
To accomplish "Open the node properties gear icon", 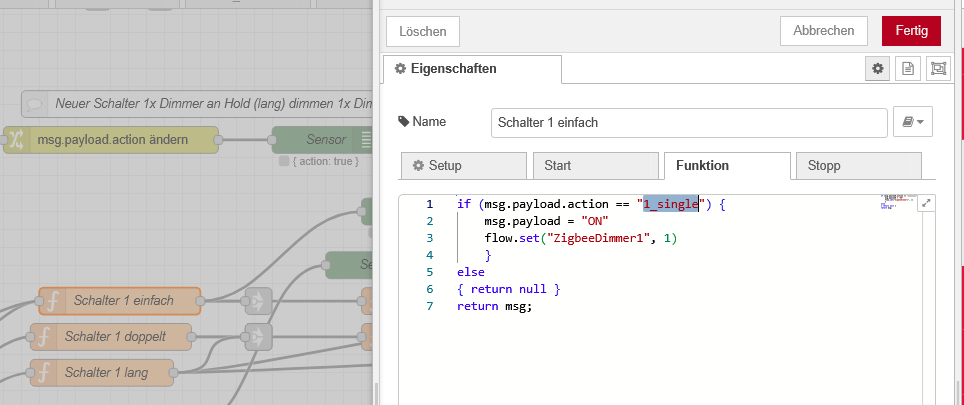I will click(x=878, y=69).
